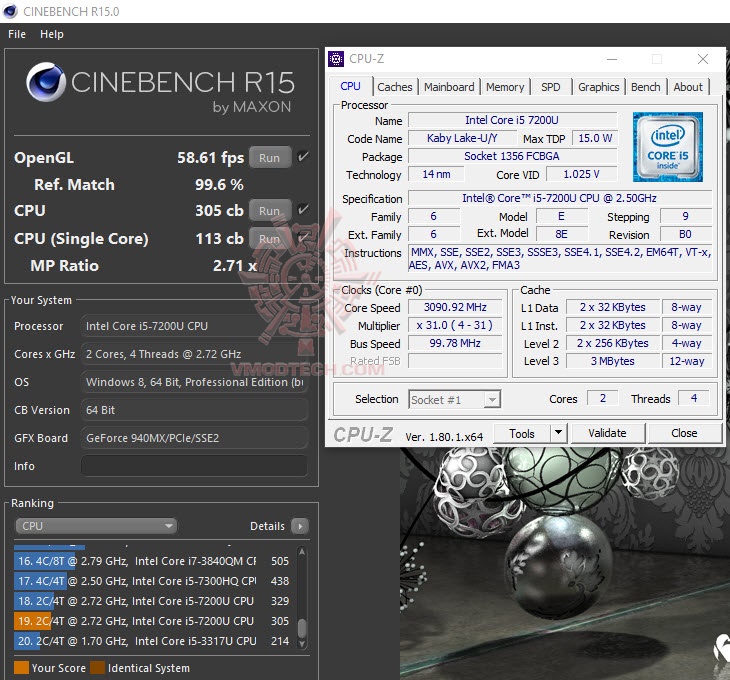Image resolution: width=730 pixels, height=680 pixels.
Task: Close the CPU-Z window
Action: click(703, 59)
